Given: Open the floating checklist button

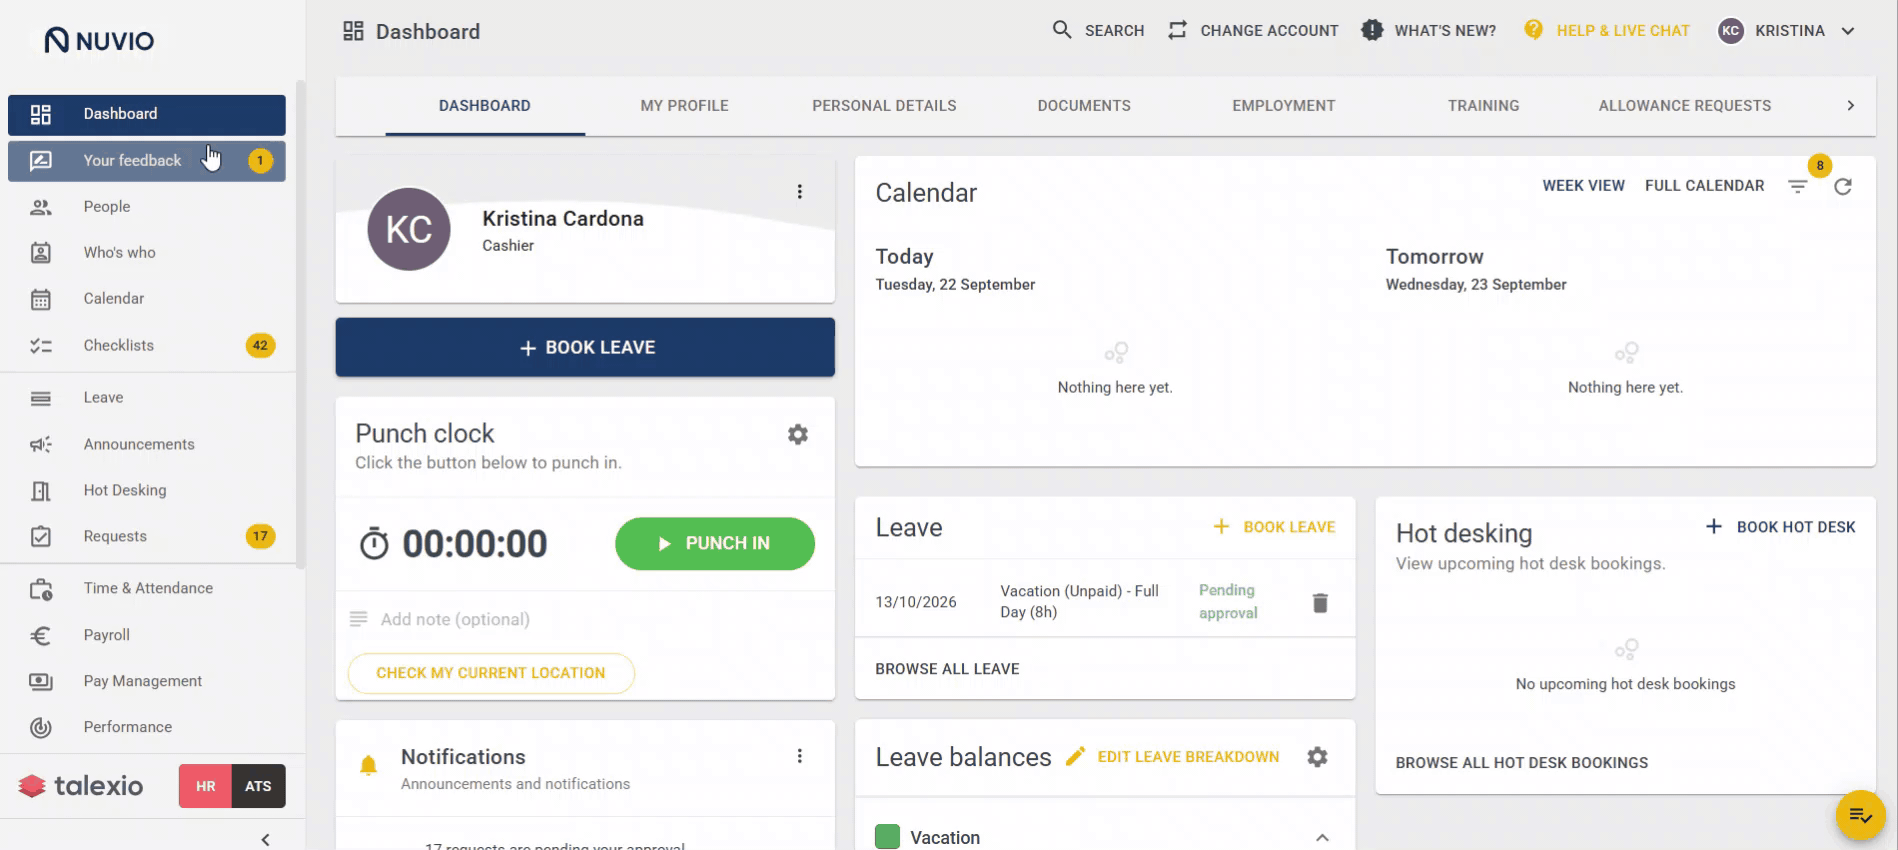Looking at the screenshot, I should (x=1860, y=816).
